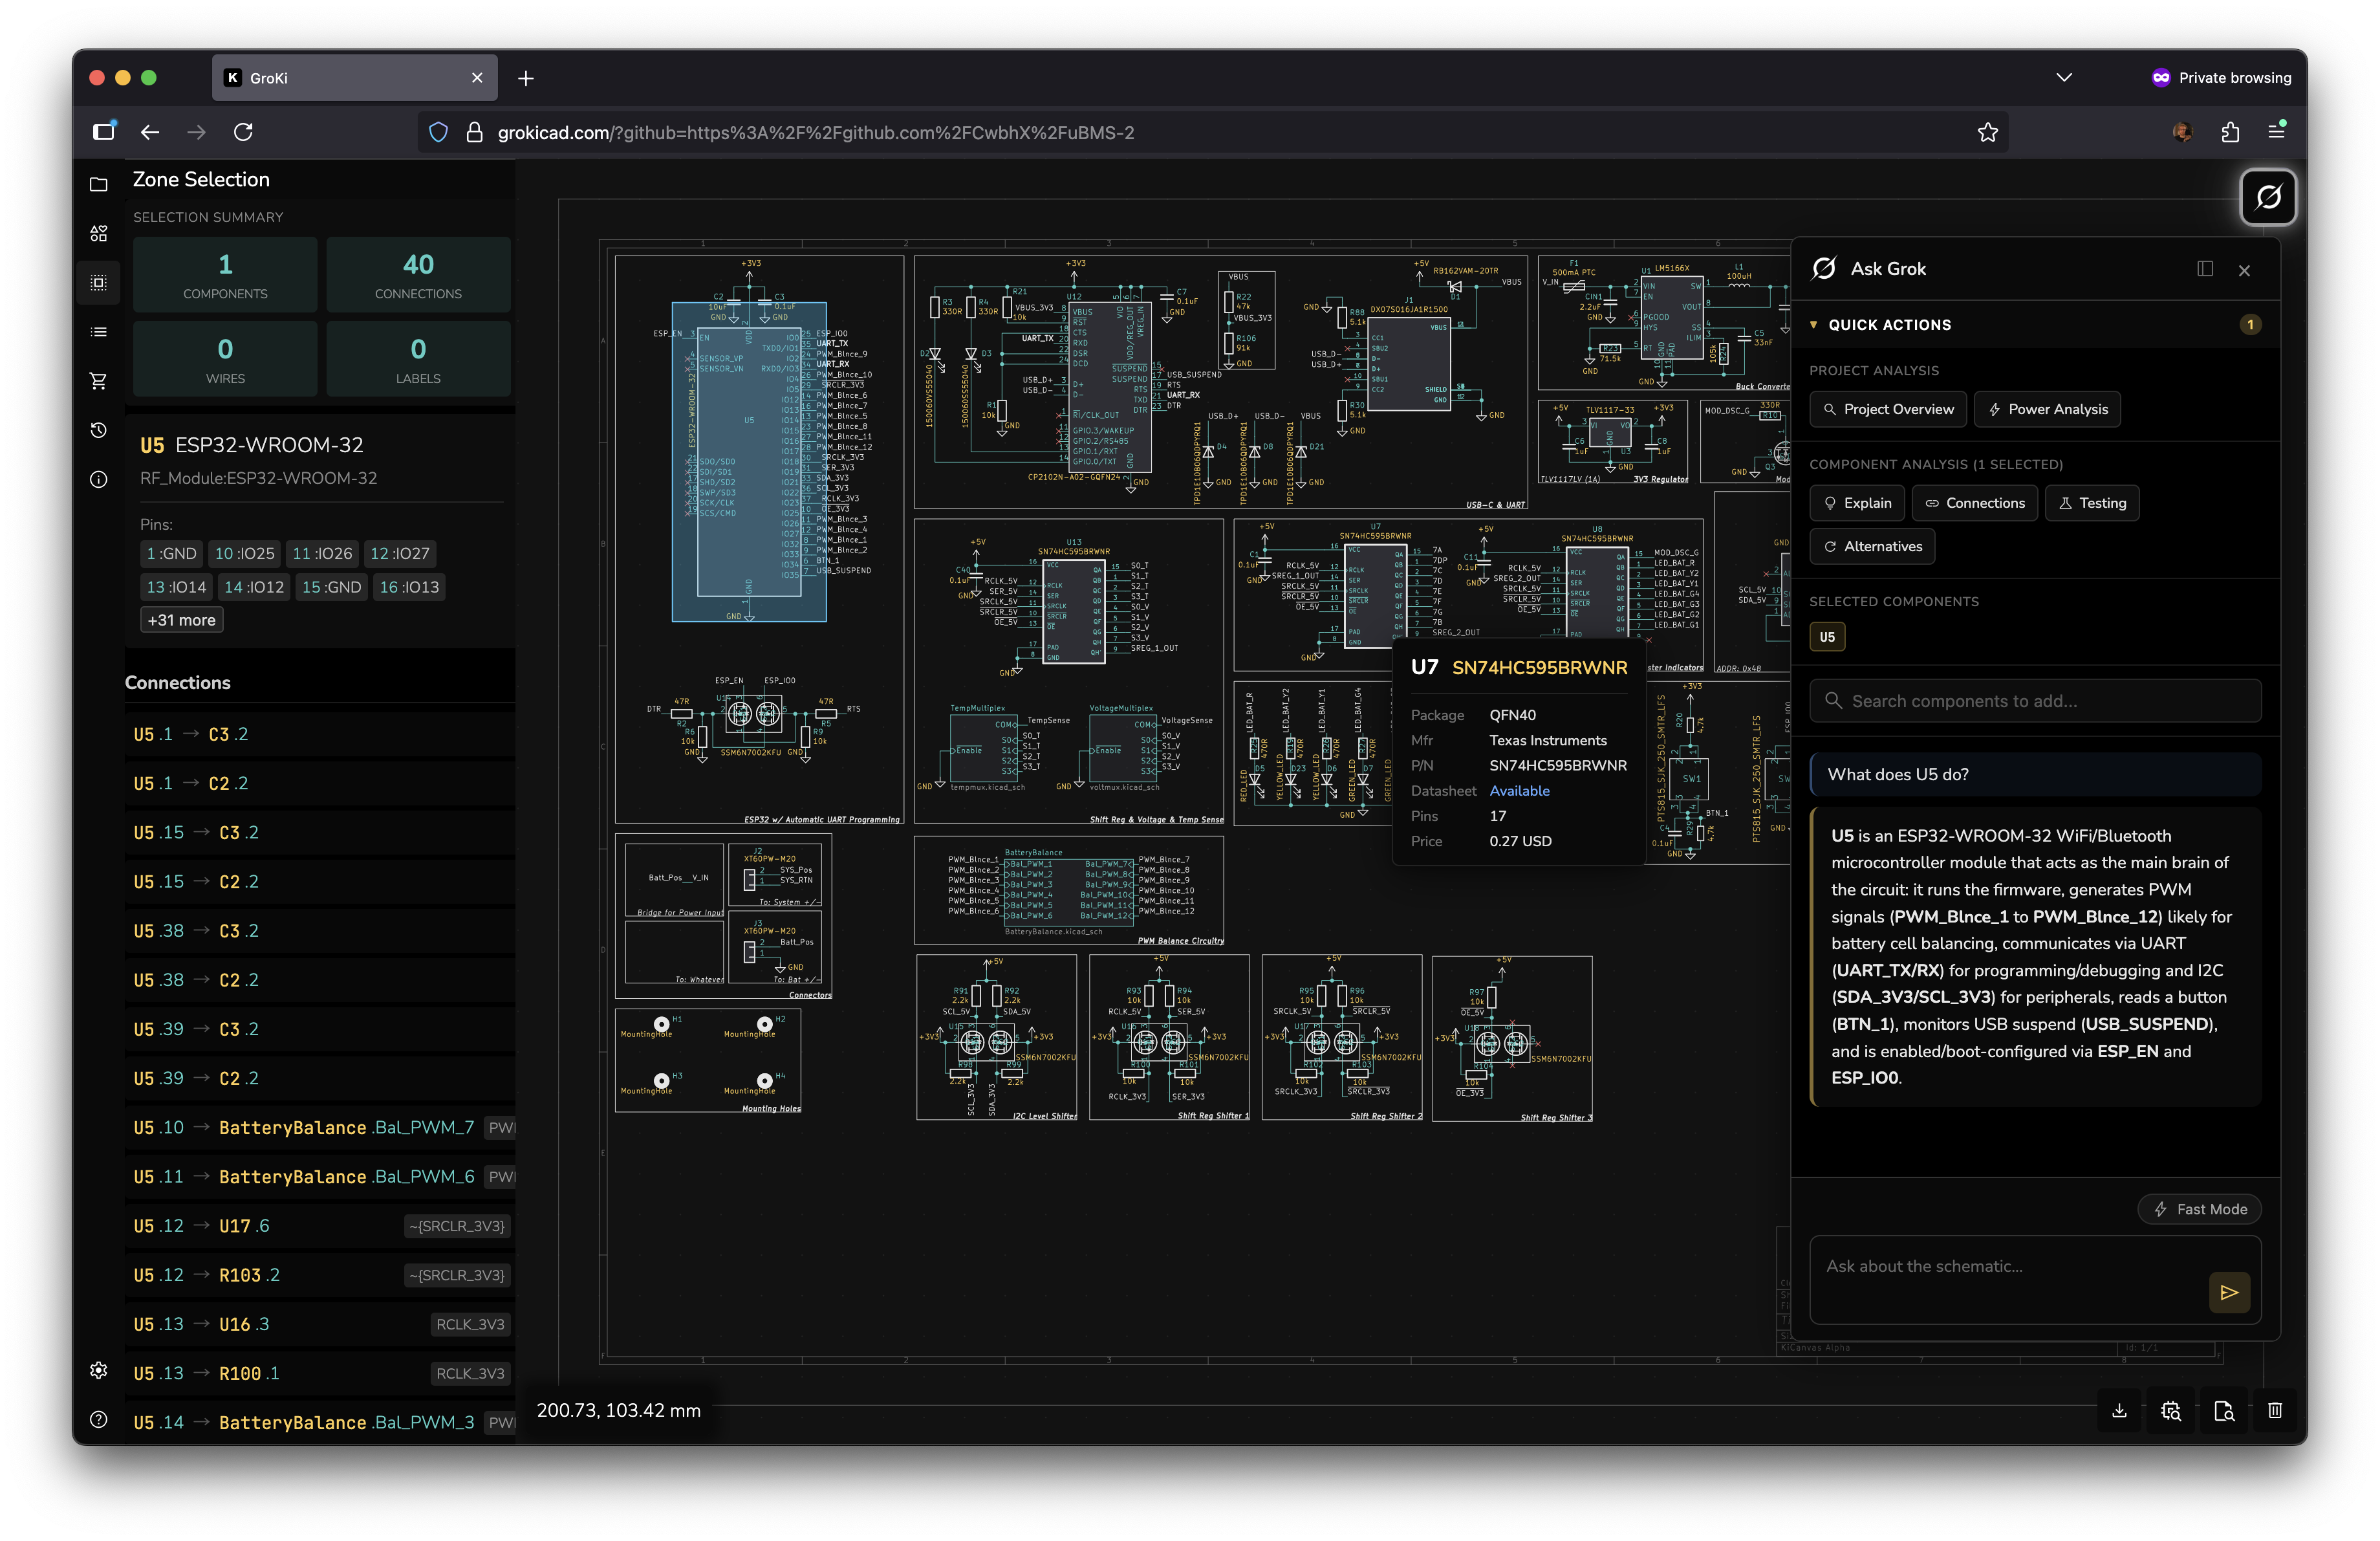This screenshot has width=2380, height=1541.
Task: Click the Project Overview button
Action: [1888, 409]
